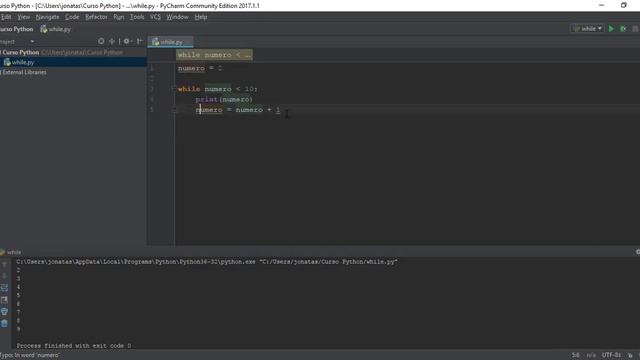Open the Navigate menu

click(47, 17)
